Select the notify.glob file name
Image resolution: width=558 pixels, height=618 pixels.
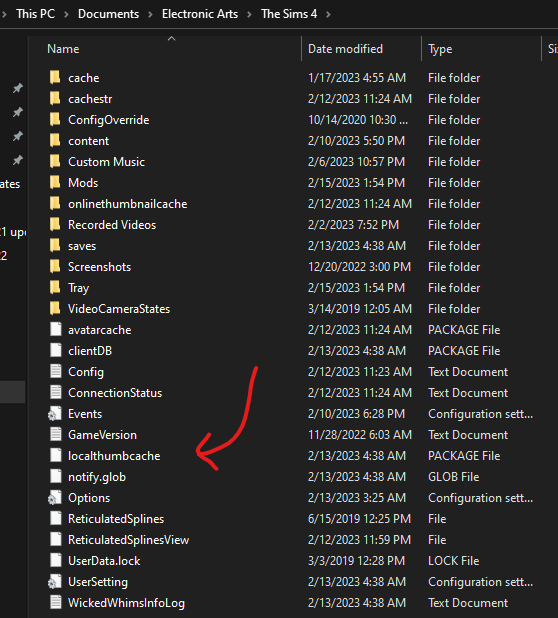[x=97, y=477]
